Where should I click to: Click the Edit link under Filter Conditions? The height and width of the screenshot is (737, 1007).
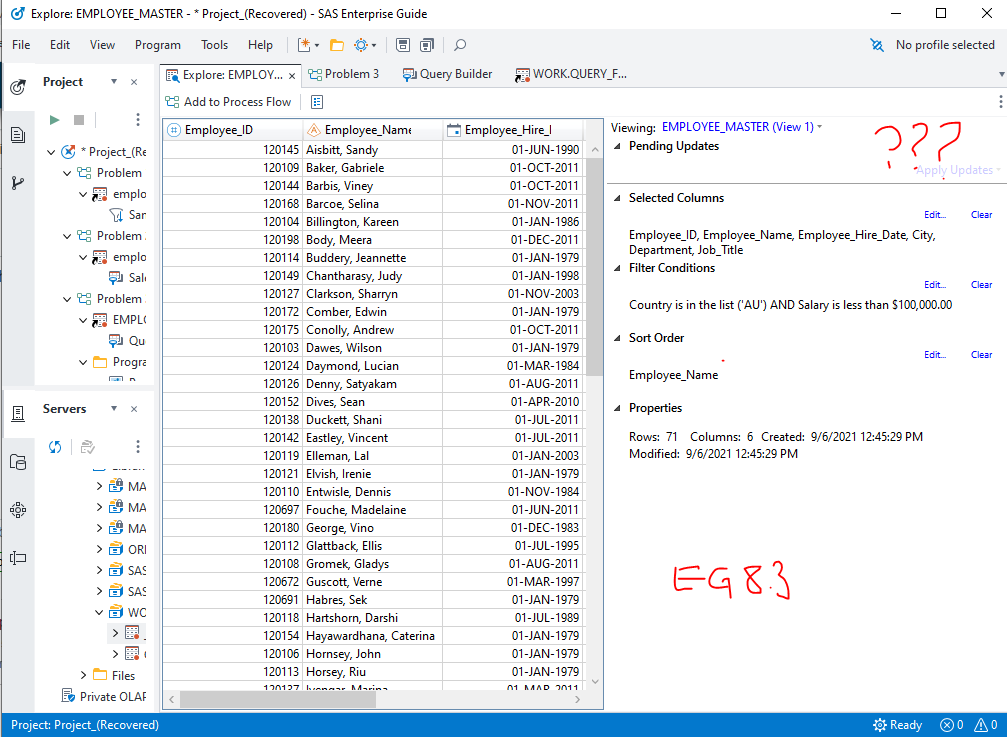pyautogui.click(x=934, y=284)
